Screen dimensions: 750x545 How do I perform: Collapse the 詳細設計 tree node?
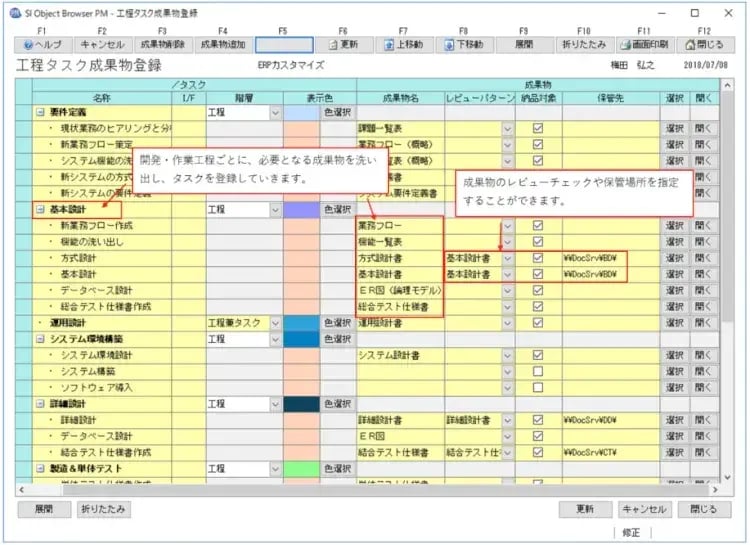click(39, 404)
